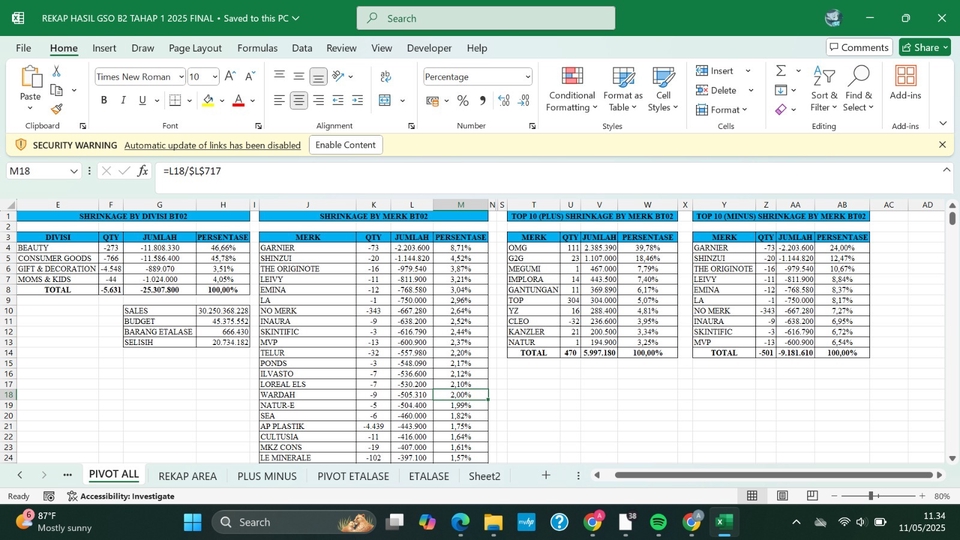
Task: Click Increase Decimal icon
Action: 504,100
